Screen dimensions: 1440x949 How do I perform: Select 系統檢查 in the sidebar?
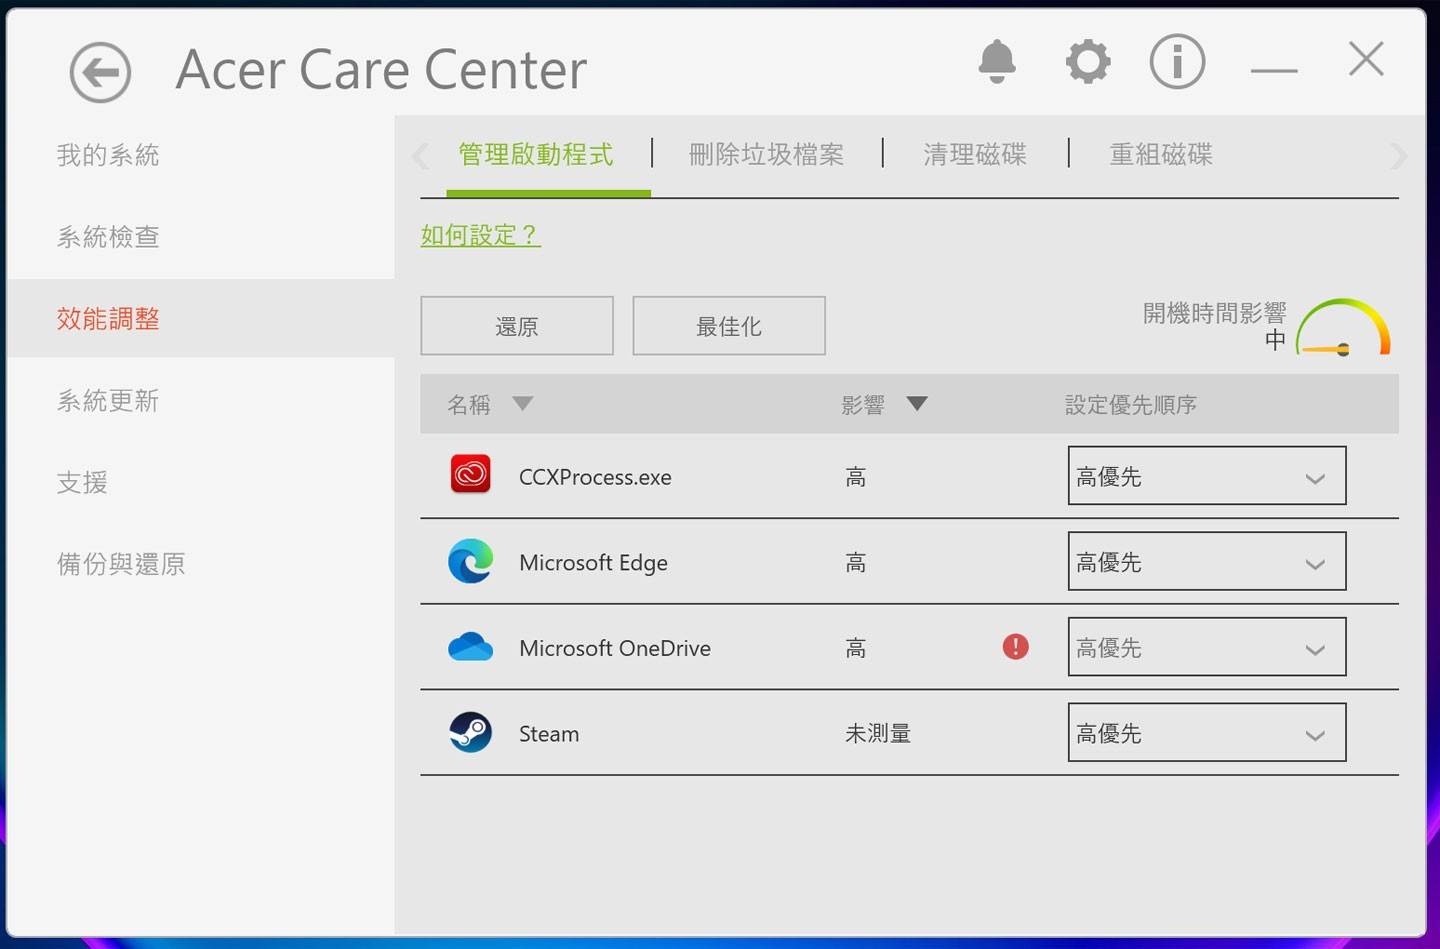coord(108,237)
